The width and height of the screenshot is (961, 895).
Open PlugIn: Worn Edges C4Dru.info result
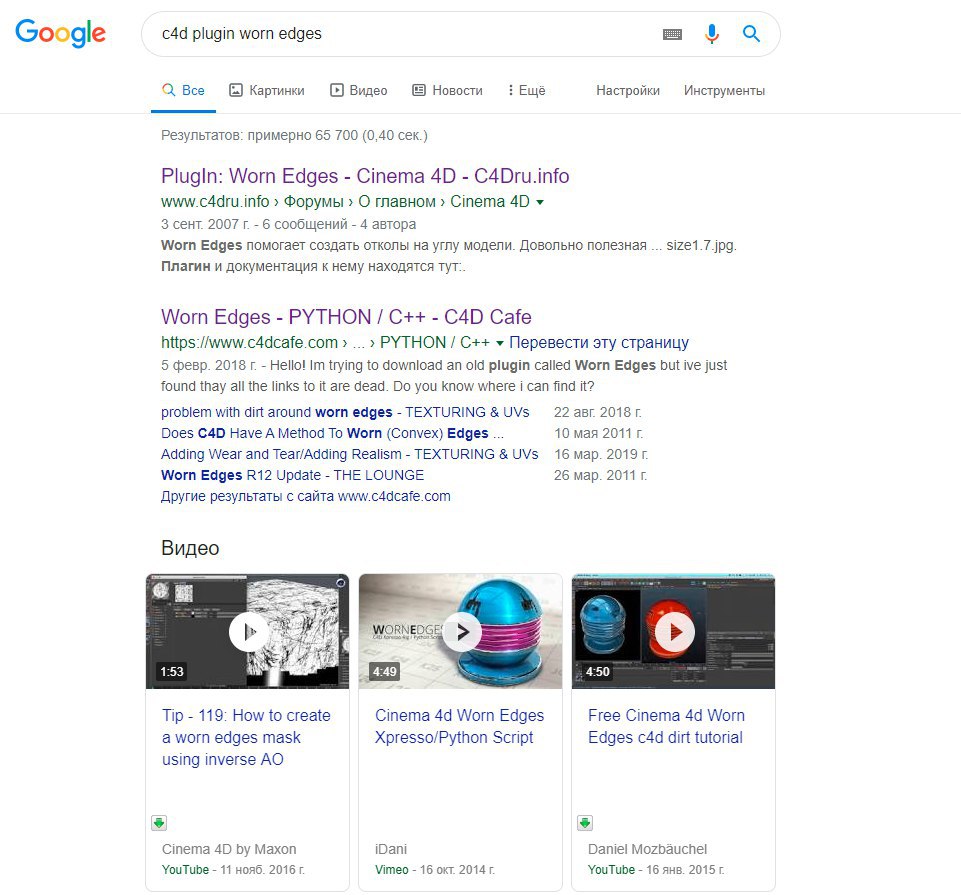365,177
